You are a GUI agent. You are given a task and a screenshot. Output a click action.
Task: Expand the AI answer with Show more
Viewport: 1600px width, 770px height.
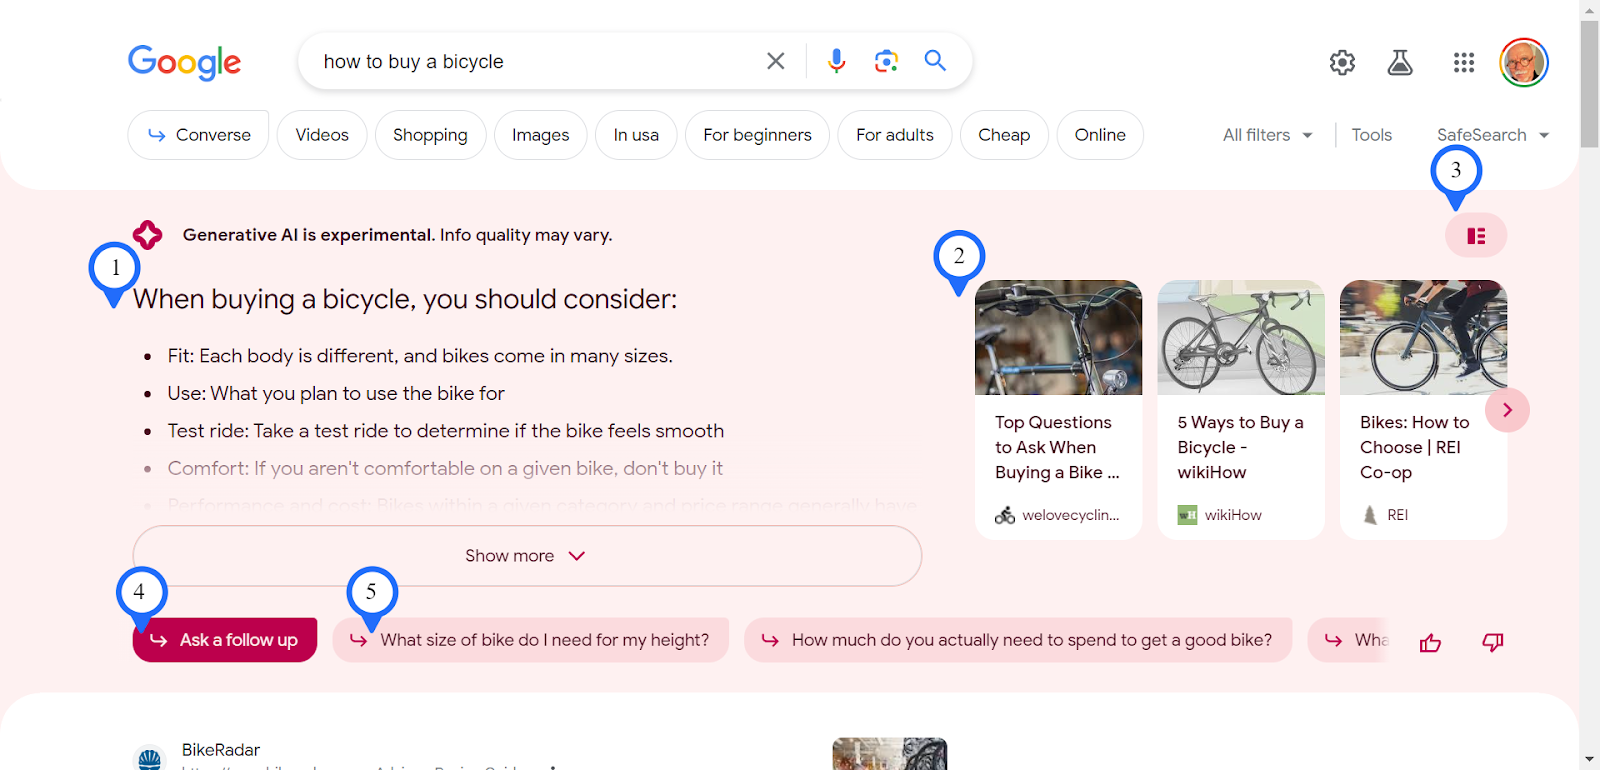[526, 556]
